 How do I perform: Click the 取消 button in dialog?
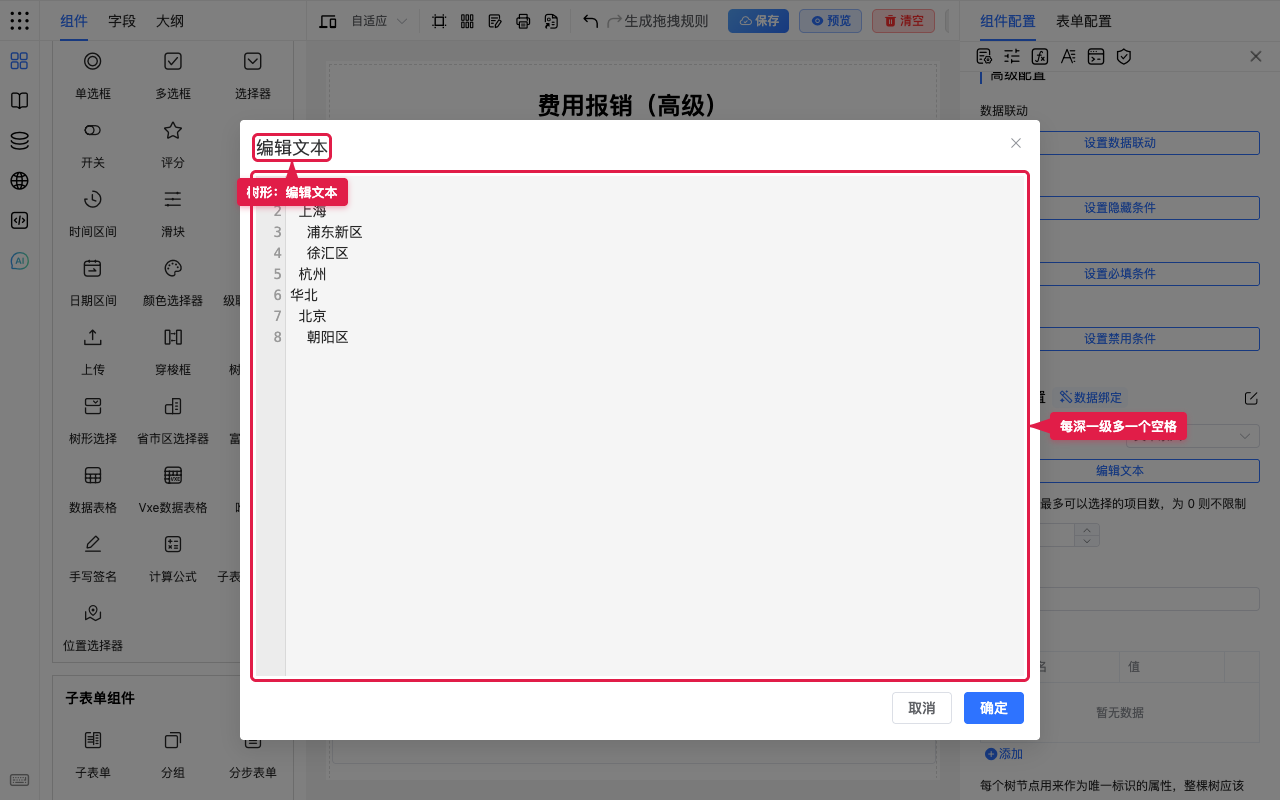(x=922, y=708)
